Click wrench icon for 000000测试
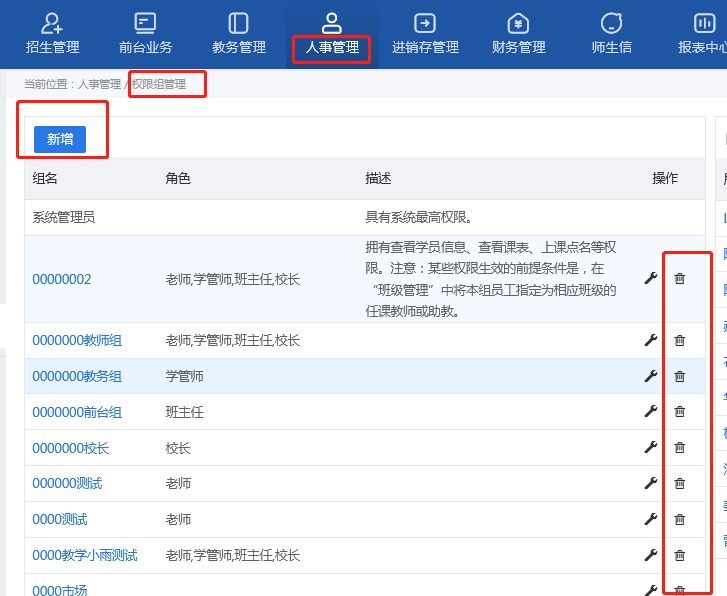The width and height of the screenshot is (727, 596). [651, 483]
